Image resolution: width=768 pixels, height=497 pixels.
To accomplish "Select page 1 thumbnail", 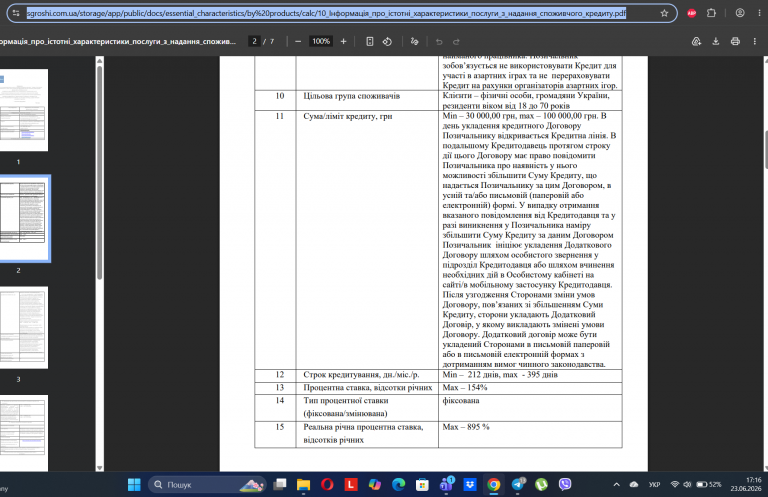I will pos(24,110).
